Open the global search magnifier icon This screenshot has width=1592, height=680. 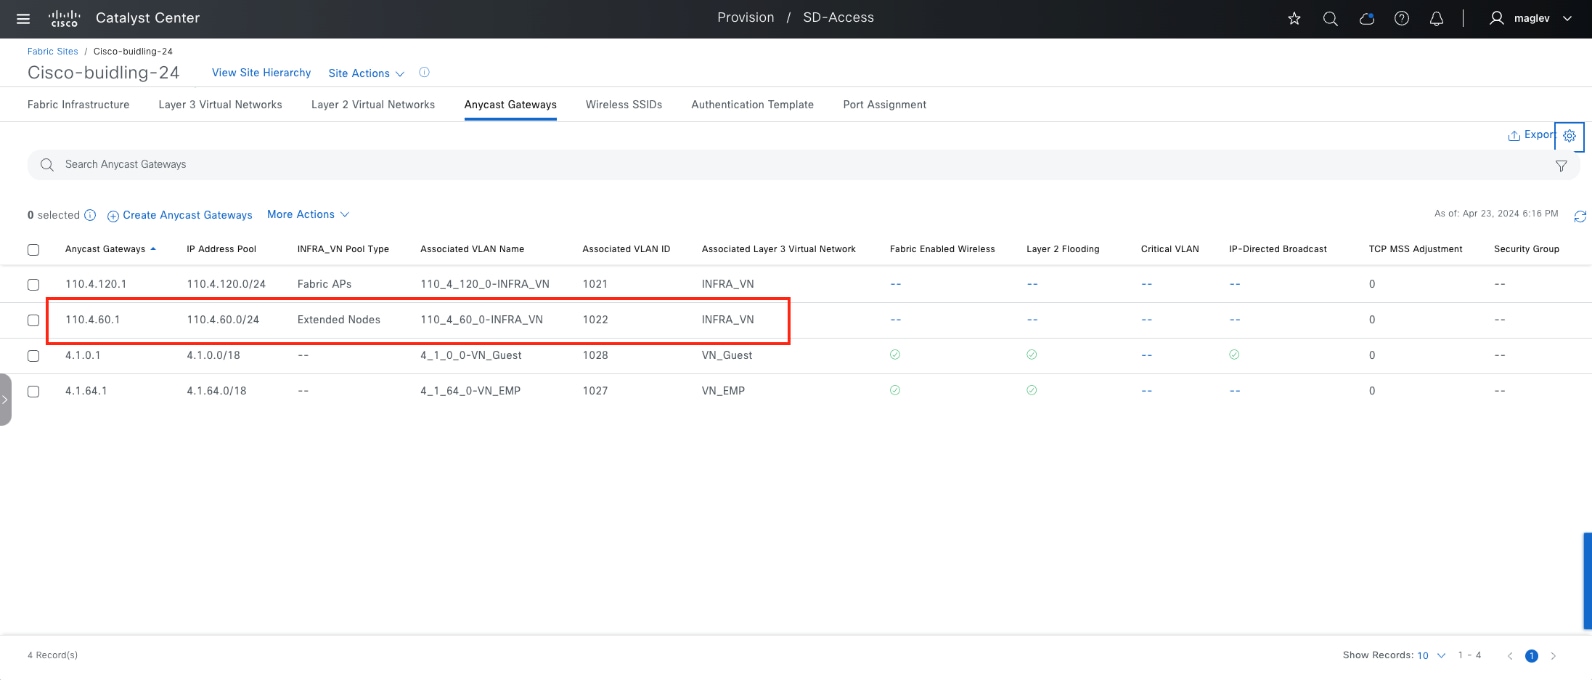1330,18
